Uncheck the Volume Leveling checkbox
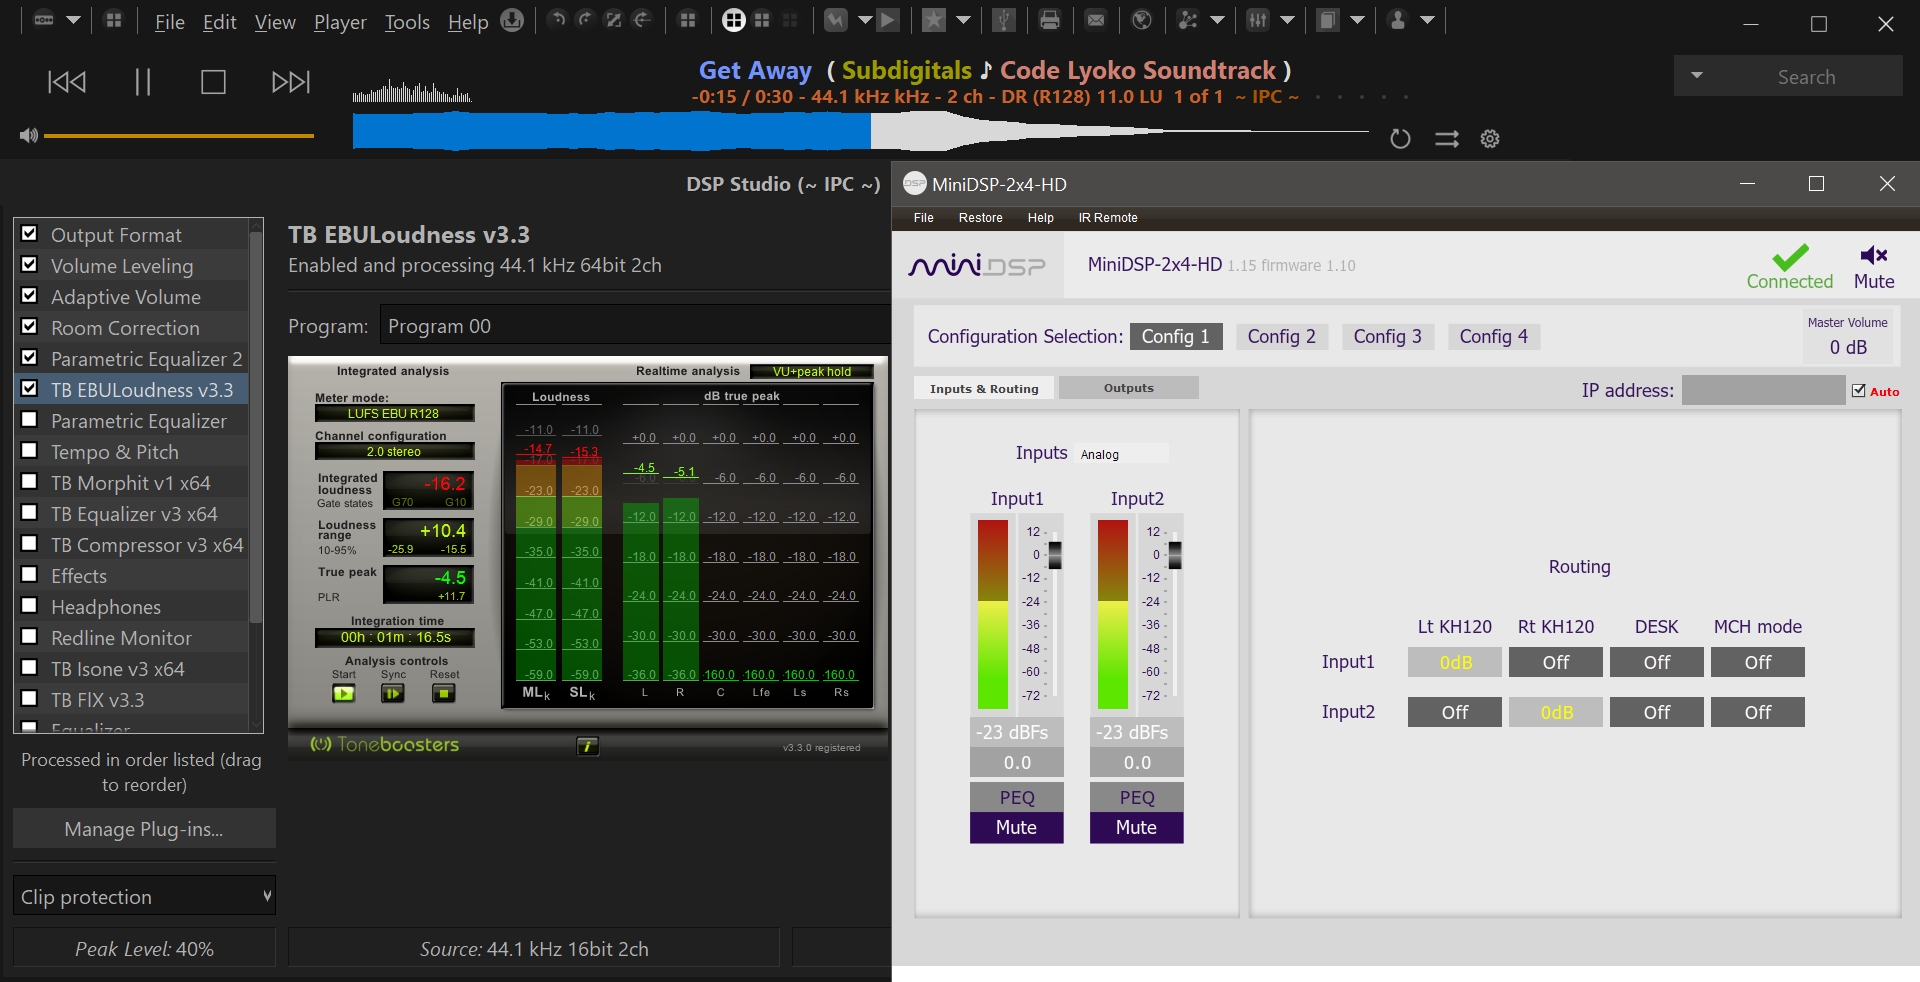The width and height of the screenshot is (1920, 982). tap(30, 264)
